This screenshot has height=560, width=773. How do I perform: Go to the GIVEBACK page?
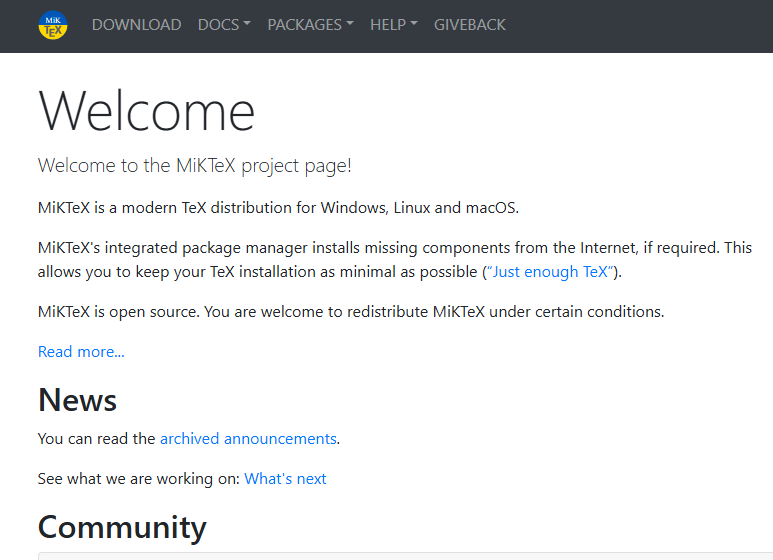[469, 25]
